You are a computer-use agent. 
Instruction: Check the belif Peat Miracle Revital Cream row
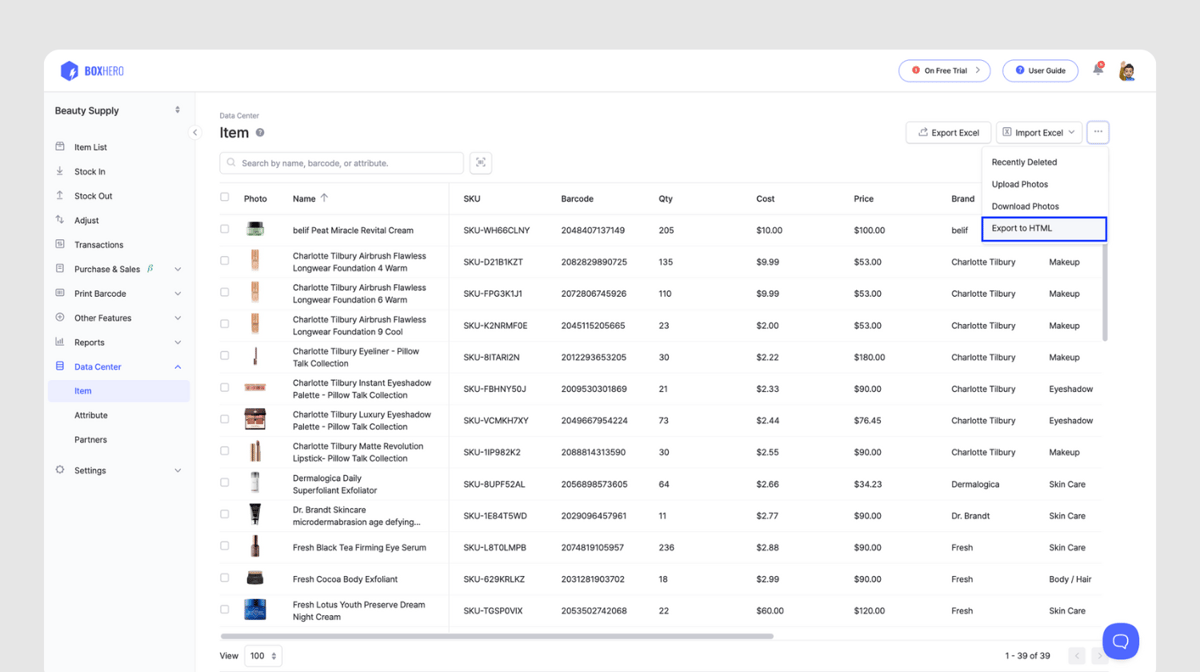225,229
